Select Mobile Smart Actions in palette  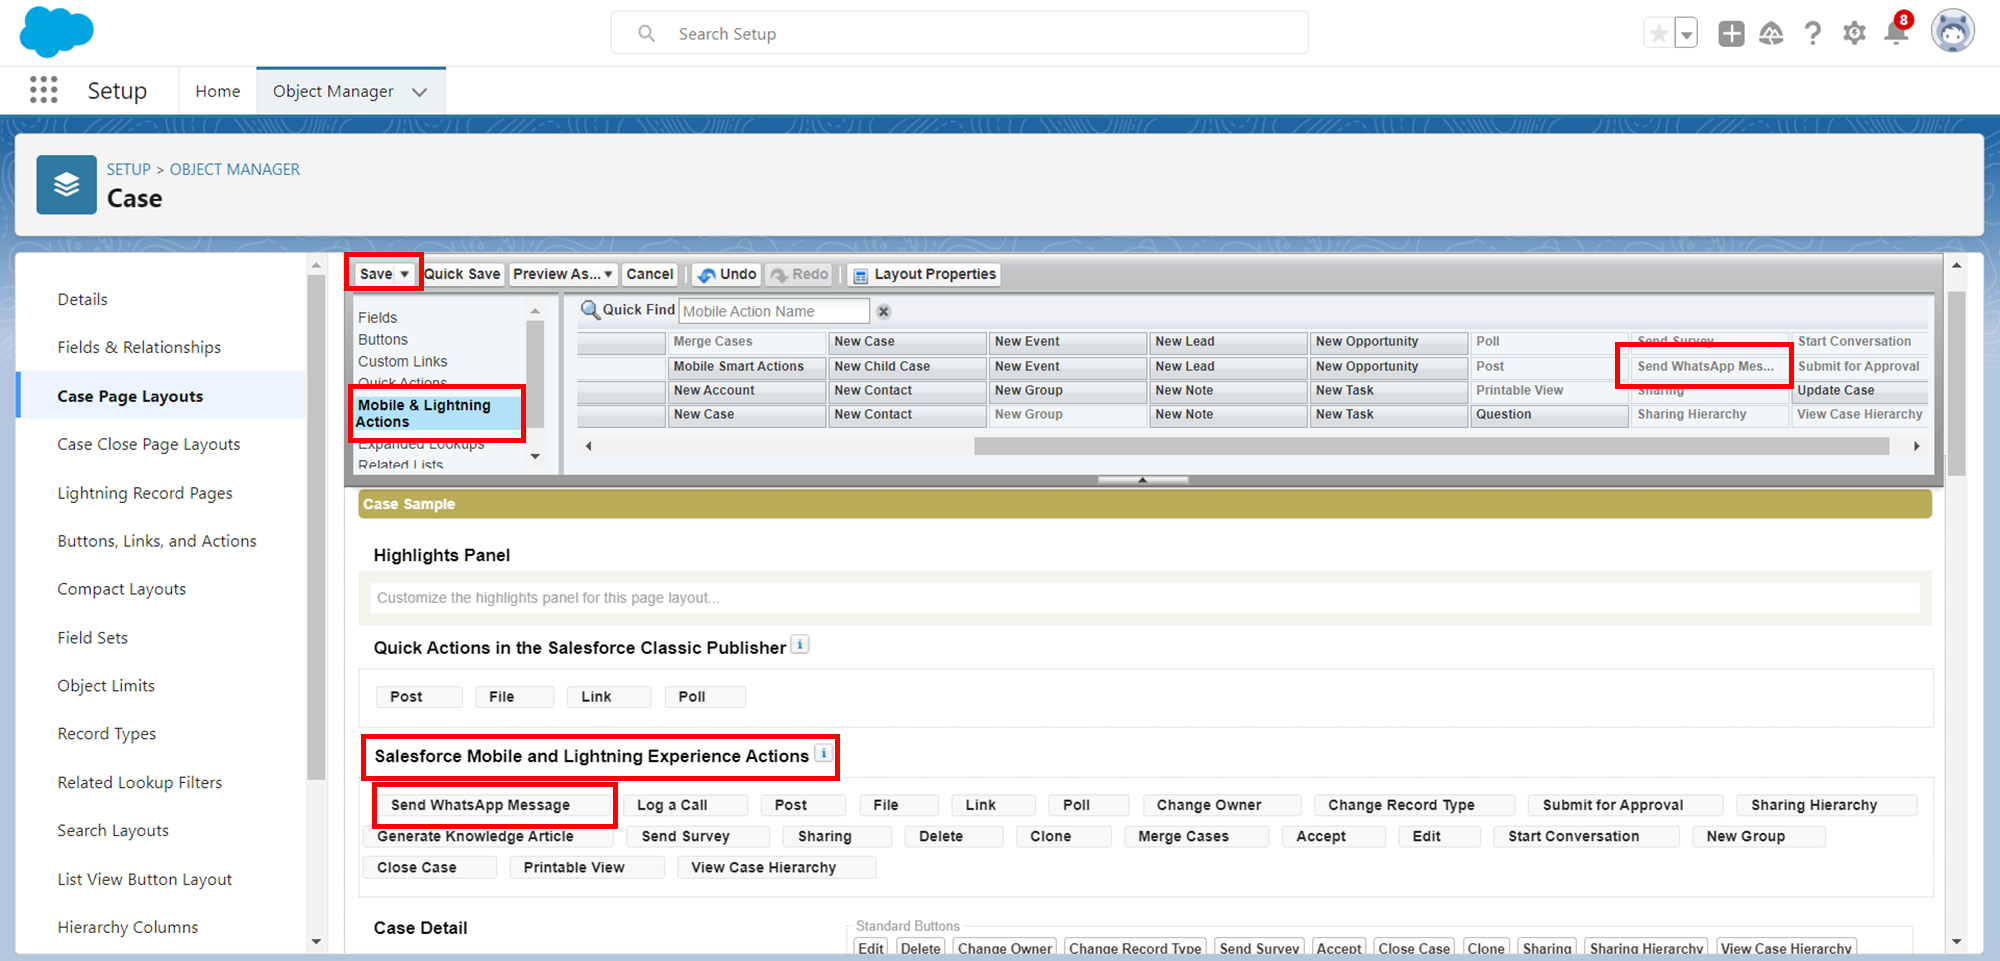tap(746, 366)
